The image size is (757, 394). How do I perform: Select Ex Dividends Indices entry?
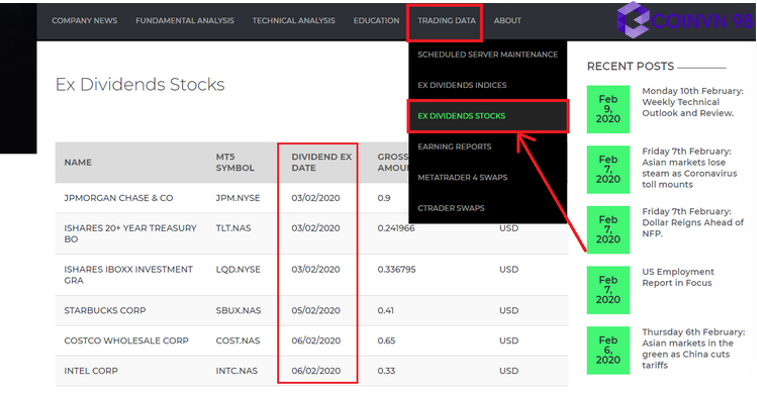(x=462, y=85)
